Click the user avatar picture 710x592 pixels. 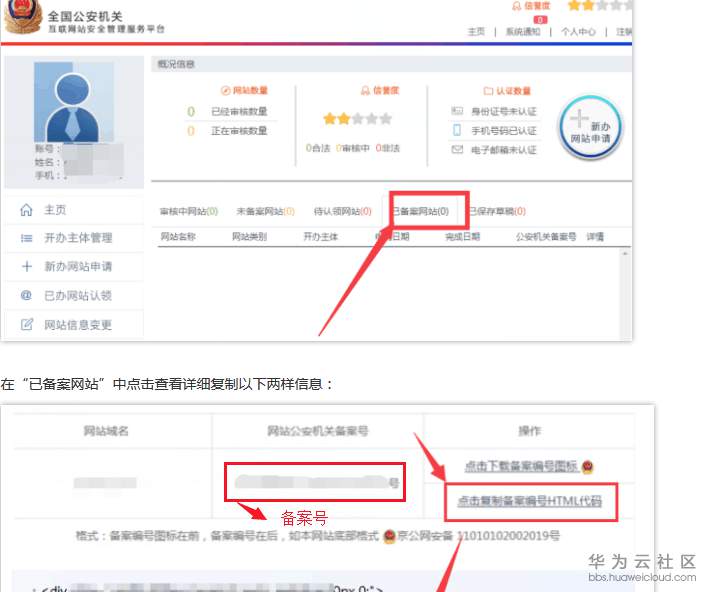click(73, 102)
